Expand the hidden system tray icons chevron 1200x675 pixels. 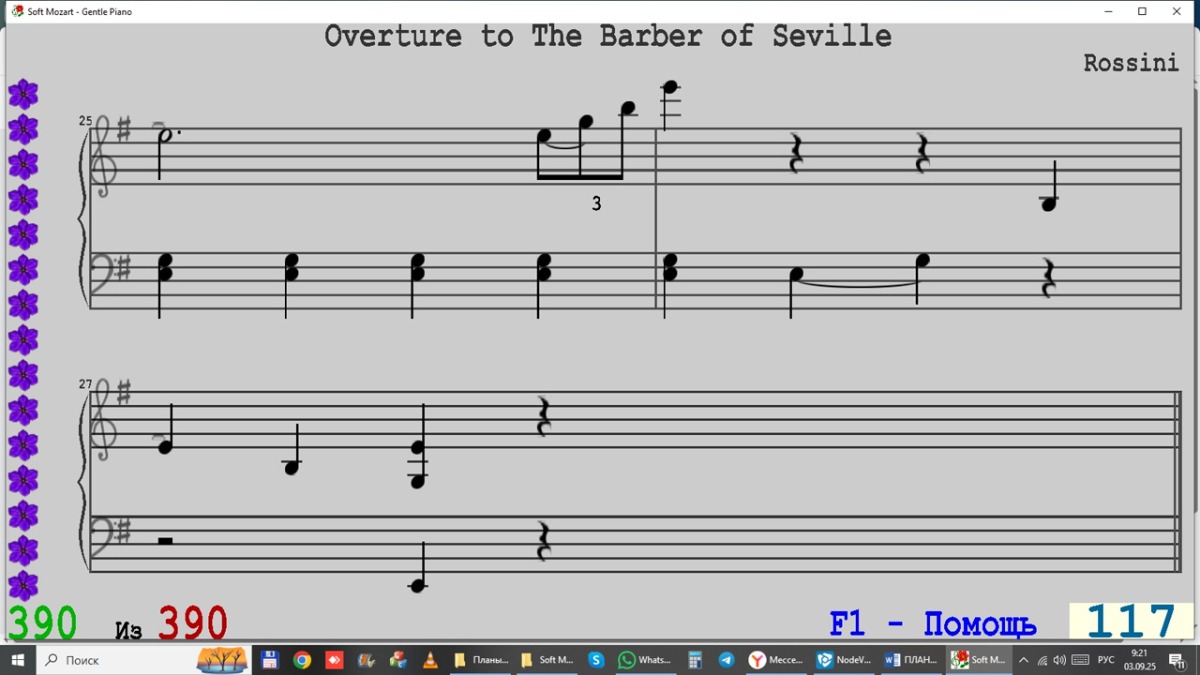click(1023, 660)
